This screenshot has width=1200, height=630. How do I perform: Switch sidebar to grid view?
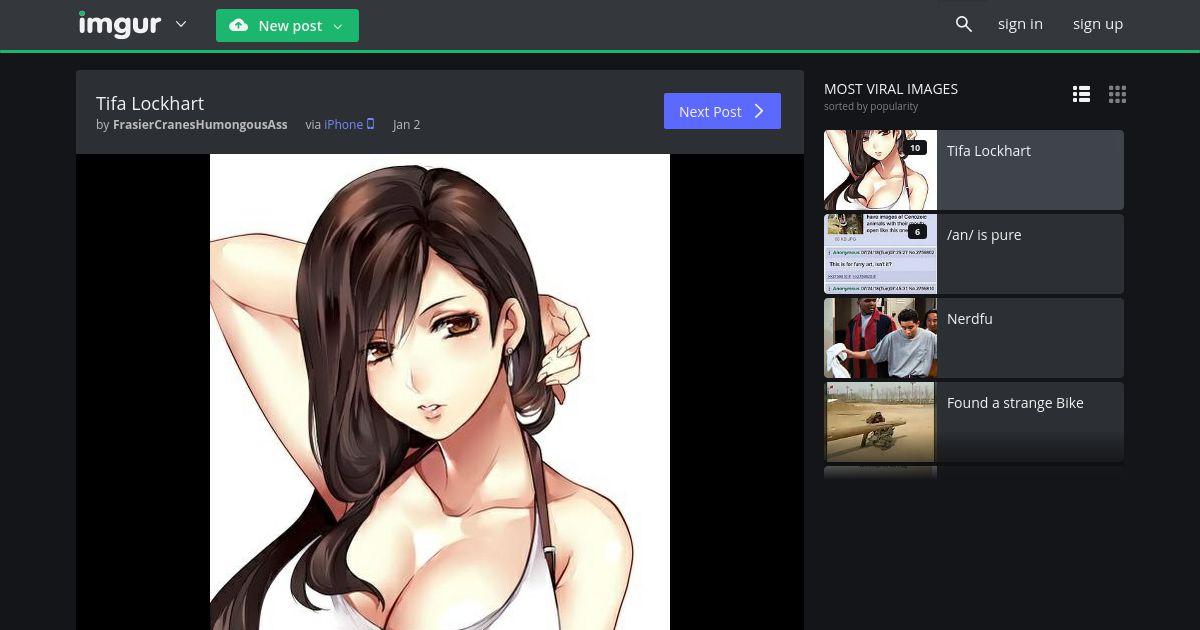[1117, 94]
